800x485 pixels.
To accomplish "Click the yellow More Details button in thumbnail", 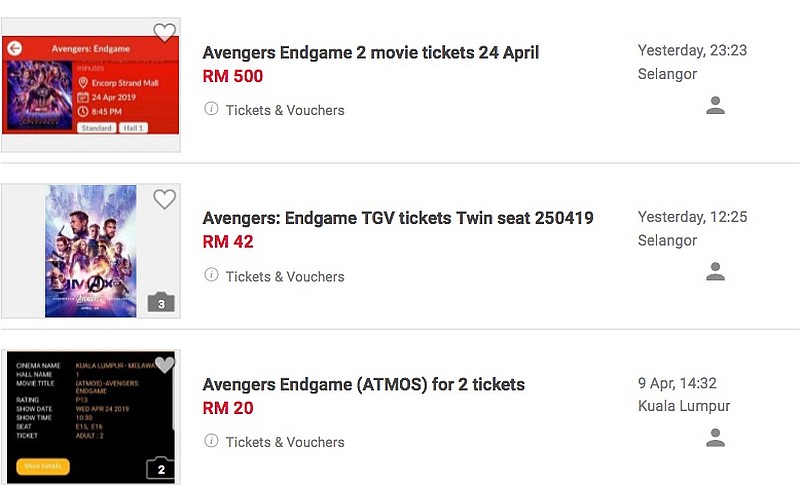I will pyautogui.click(x=43, y=466).
